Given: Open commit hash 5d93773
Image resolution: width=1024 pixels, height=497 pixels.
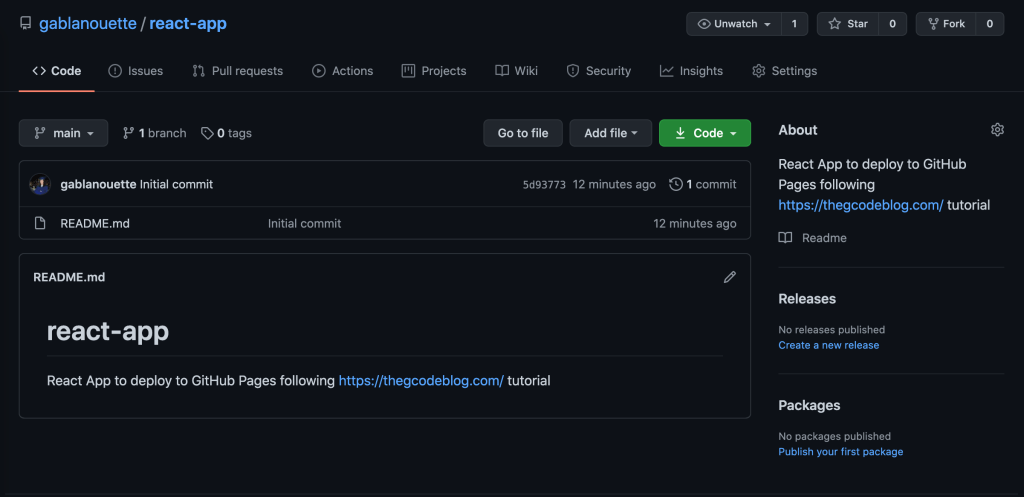Looking at the screenshot, I should pos(544,185).
